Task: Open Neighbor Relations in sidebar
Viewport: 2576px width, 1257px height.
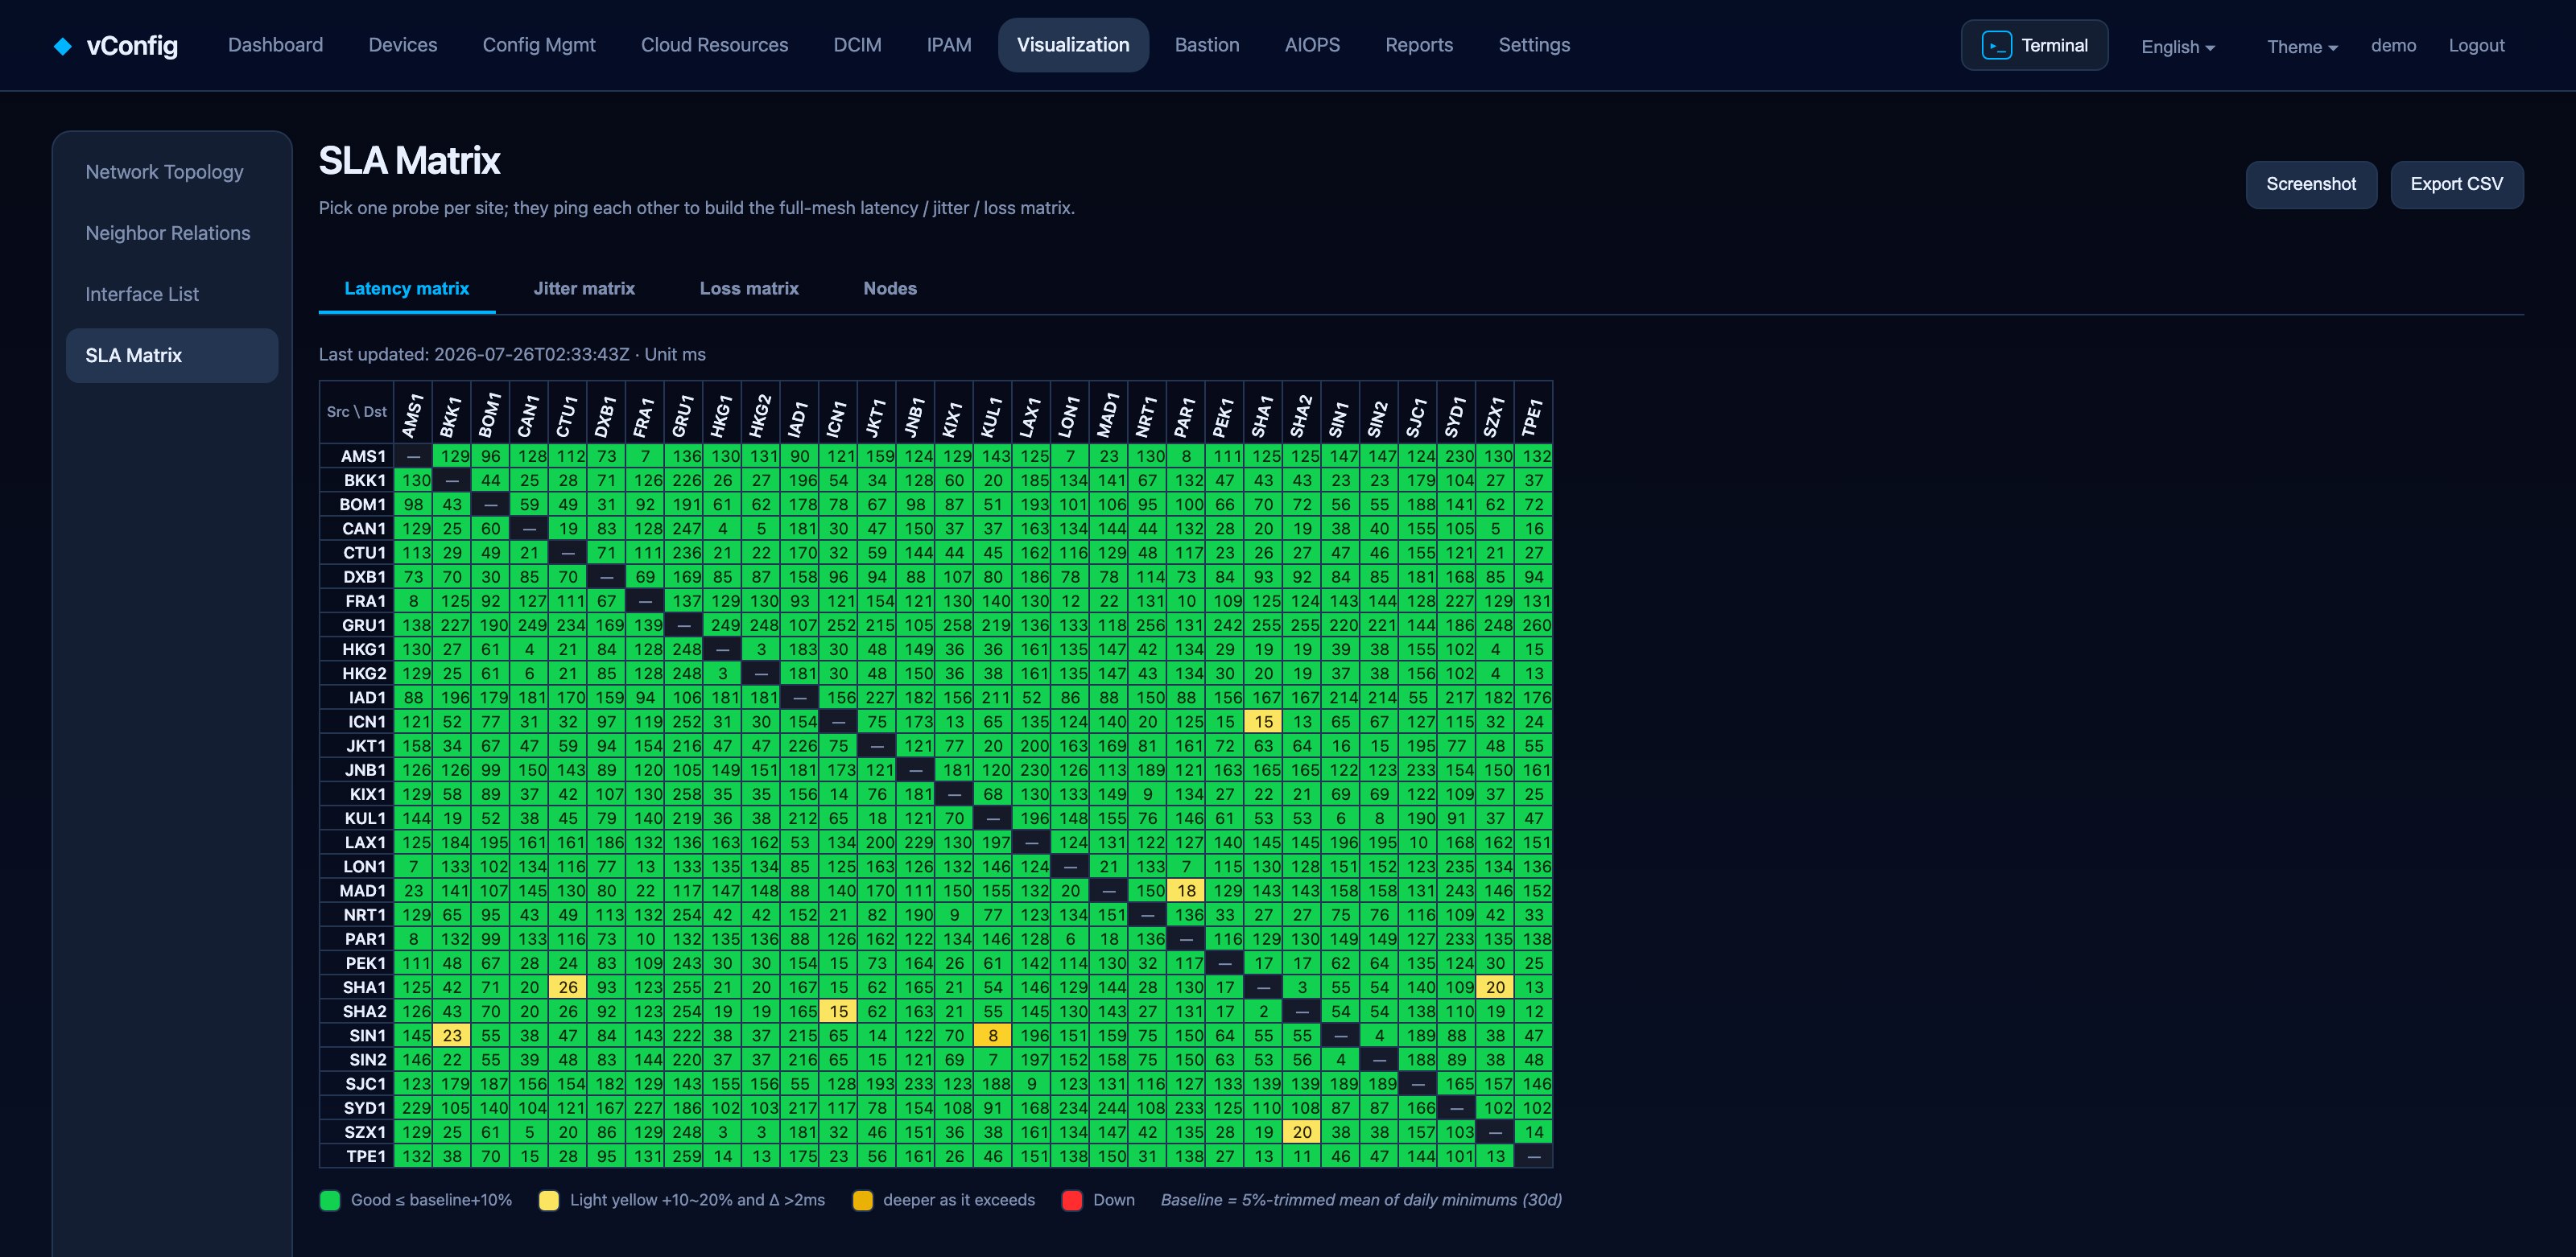Action: tap(172, 233)
